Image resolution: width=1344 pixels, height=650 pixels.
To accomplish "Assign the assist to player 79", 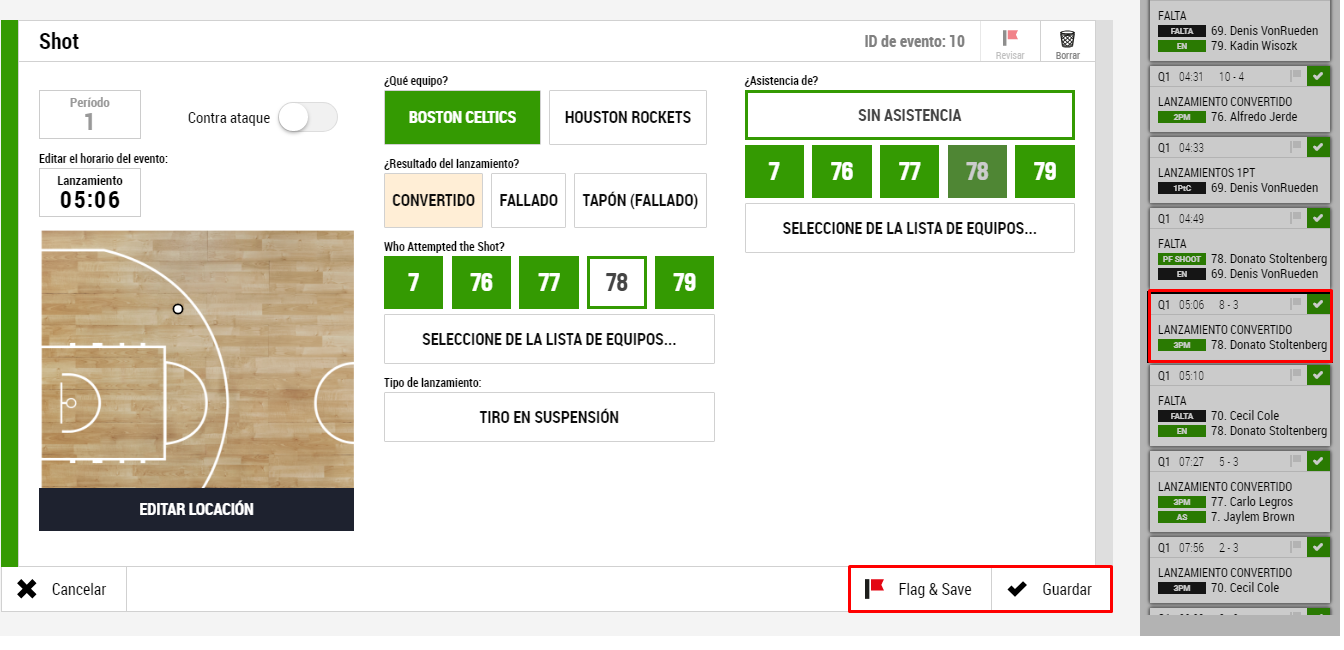I will 1045,171.
